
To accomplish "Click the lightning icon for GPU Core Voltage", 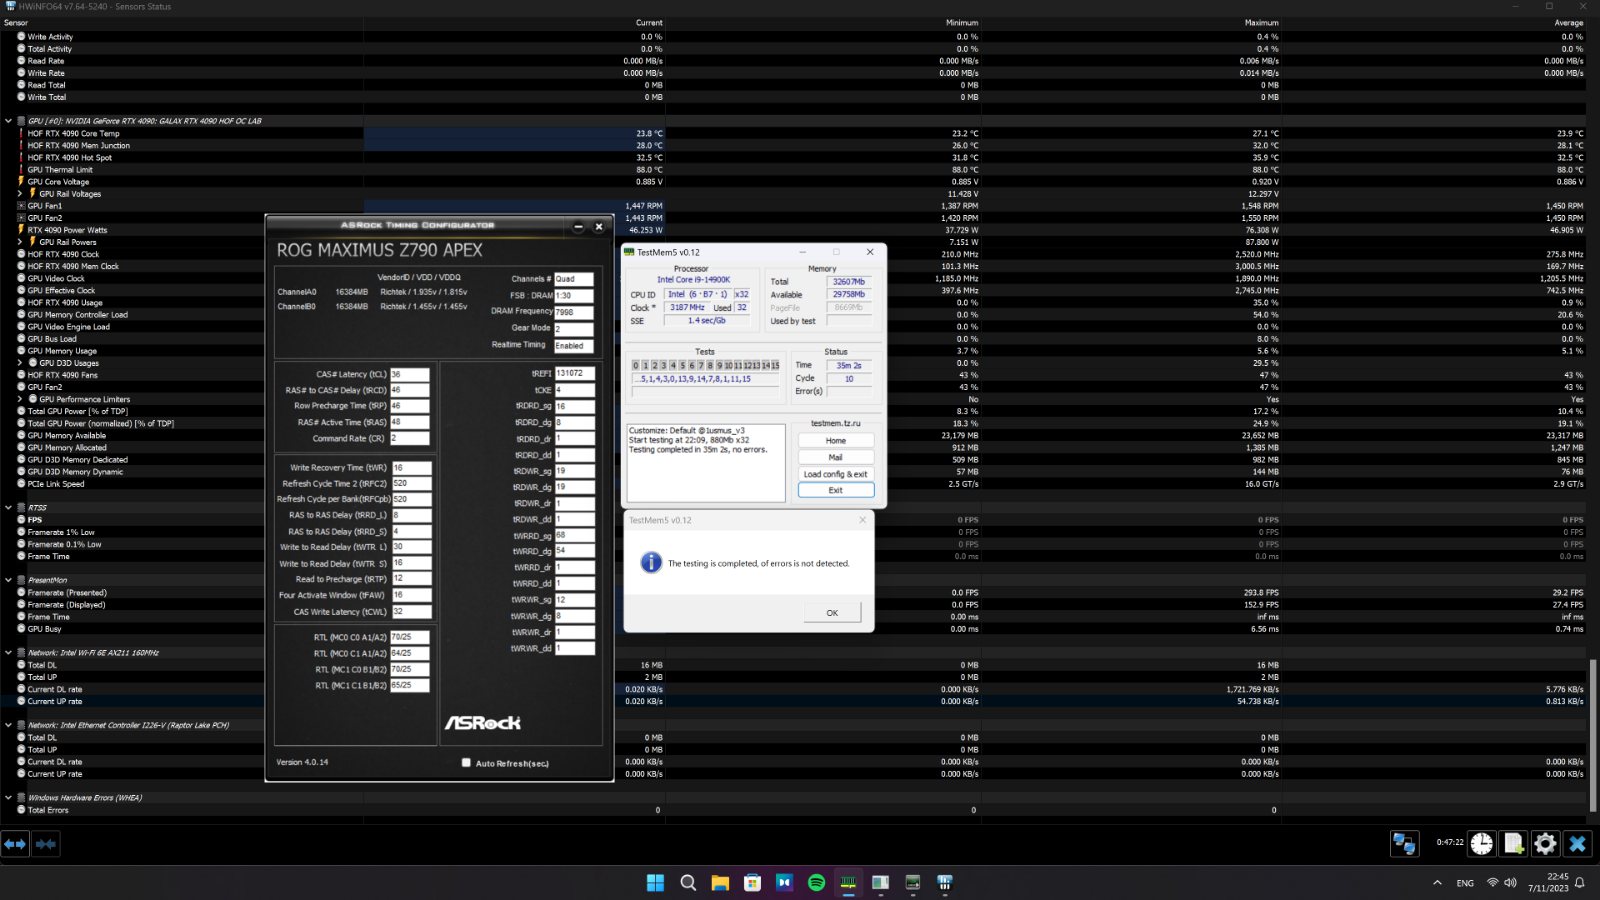I will (21, 181).
